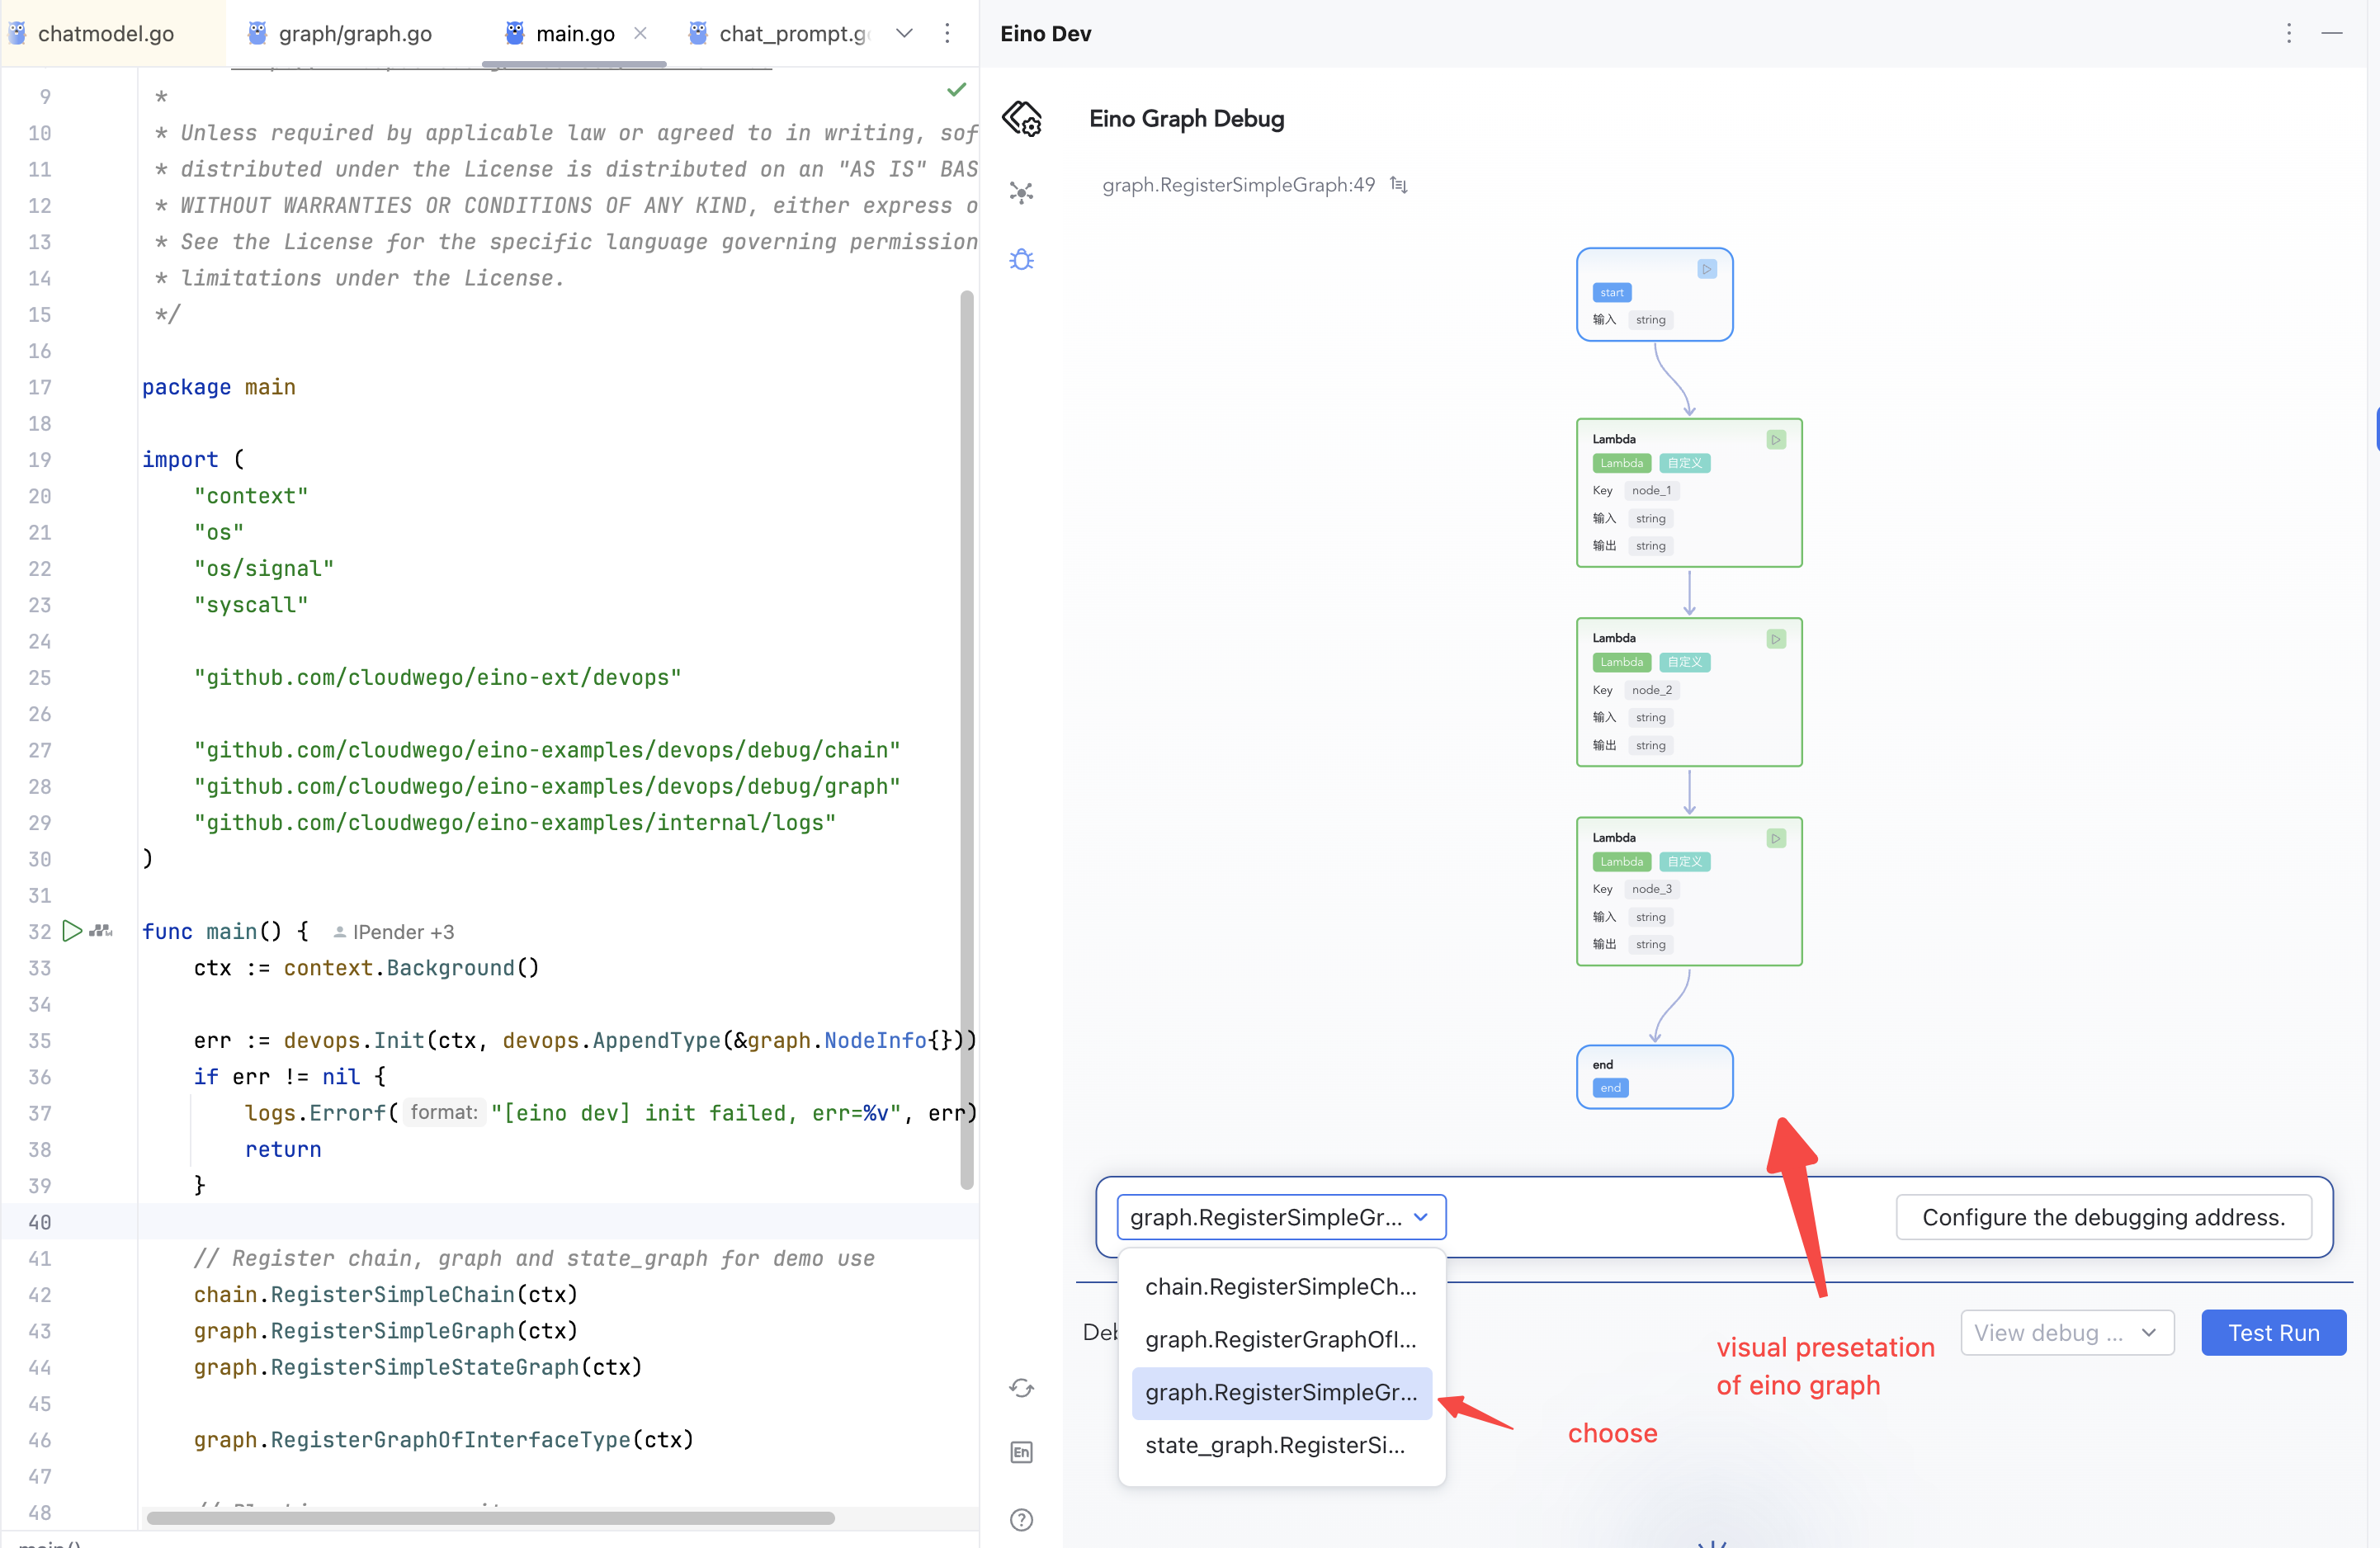Click the editor horizontal scrollbar
Image resolution: width=2380 pixels, height=1548 pixels.
tap(490, 1518)
